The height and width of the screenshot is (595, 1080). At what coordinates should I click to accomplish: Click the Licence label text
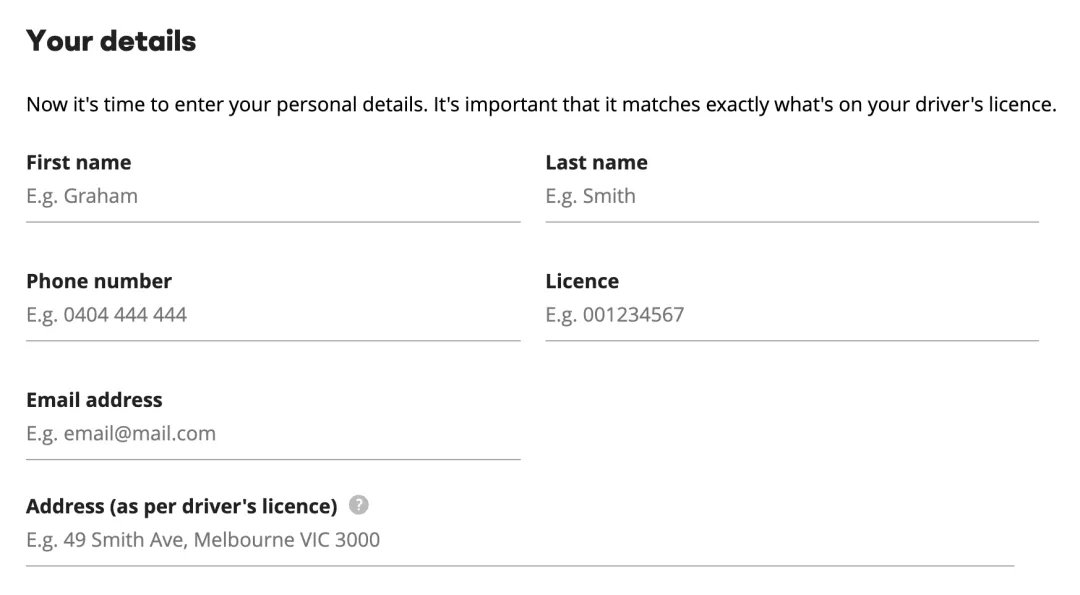[582, 281]
